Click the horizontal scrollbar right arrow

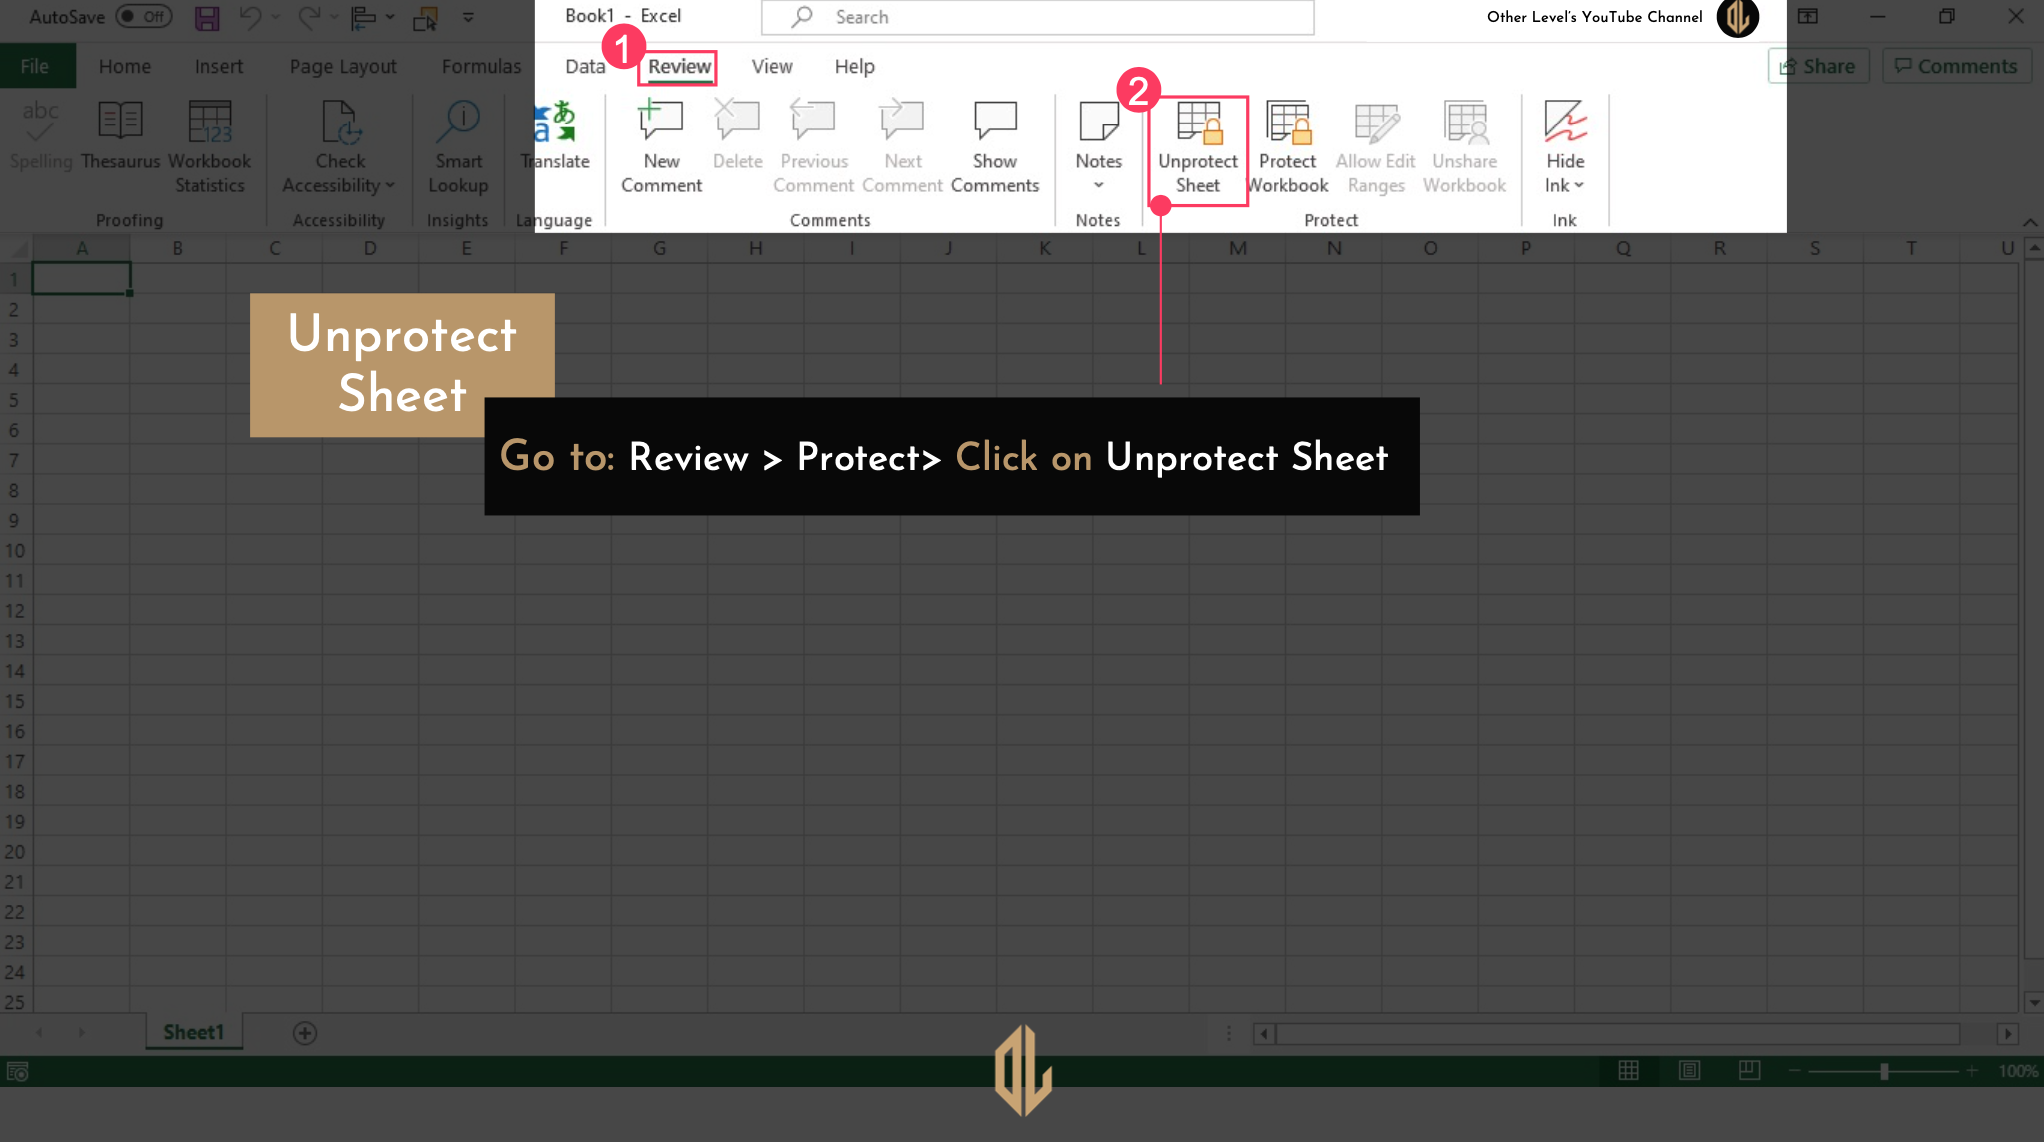coord(2008,1034)
